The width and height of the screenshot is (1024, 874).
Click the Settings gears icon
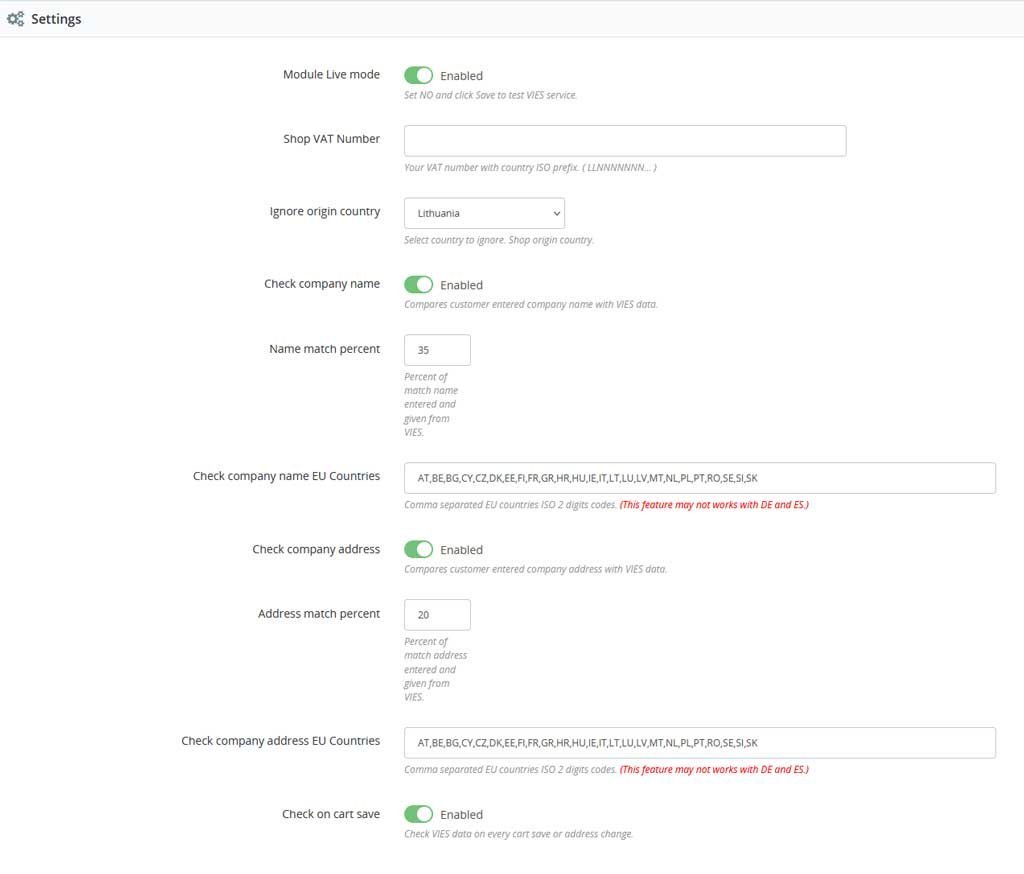pos(15,19)
